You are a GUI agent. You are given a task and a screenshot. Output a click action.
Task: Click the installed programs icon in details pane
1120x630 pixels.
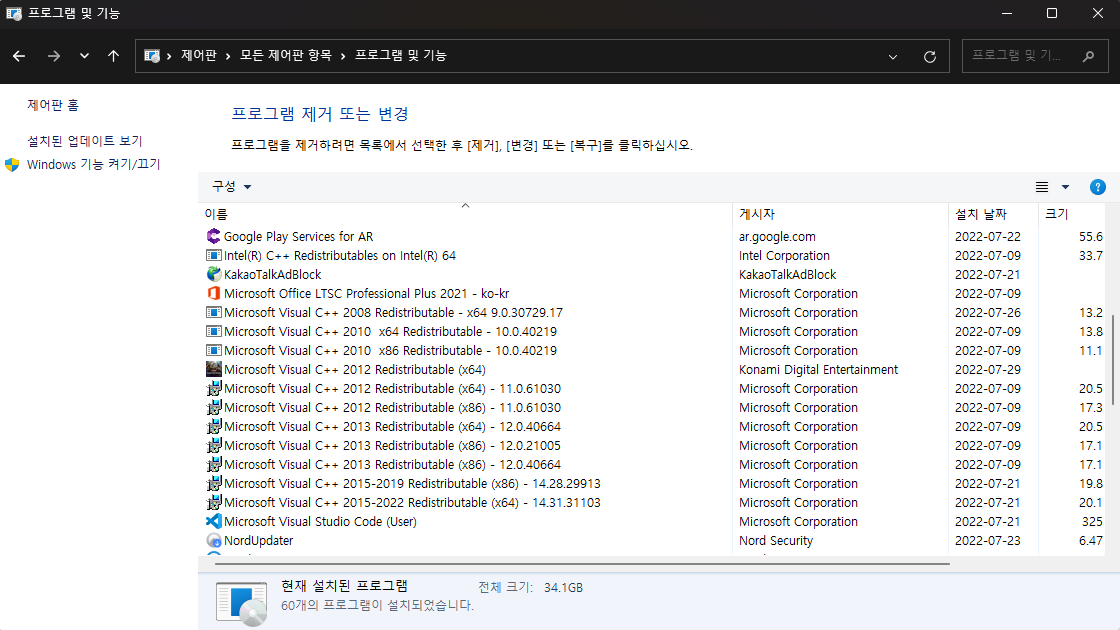click(x=242, y=602)
